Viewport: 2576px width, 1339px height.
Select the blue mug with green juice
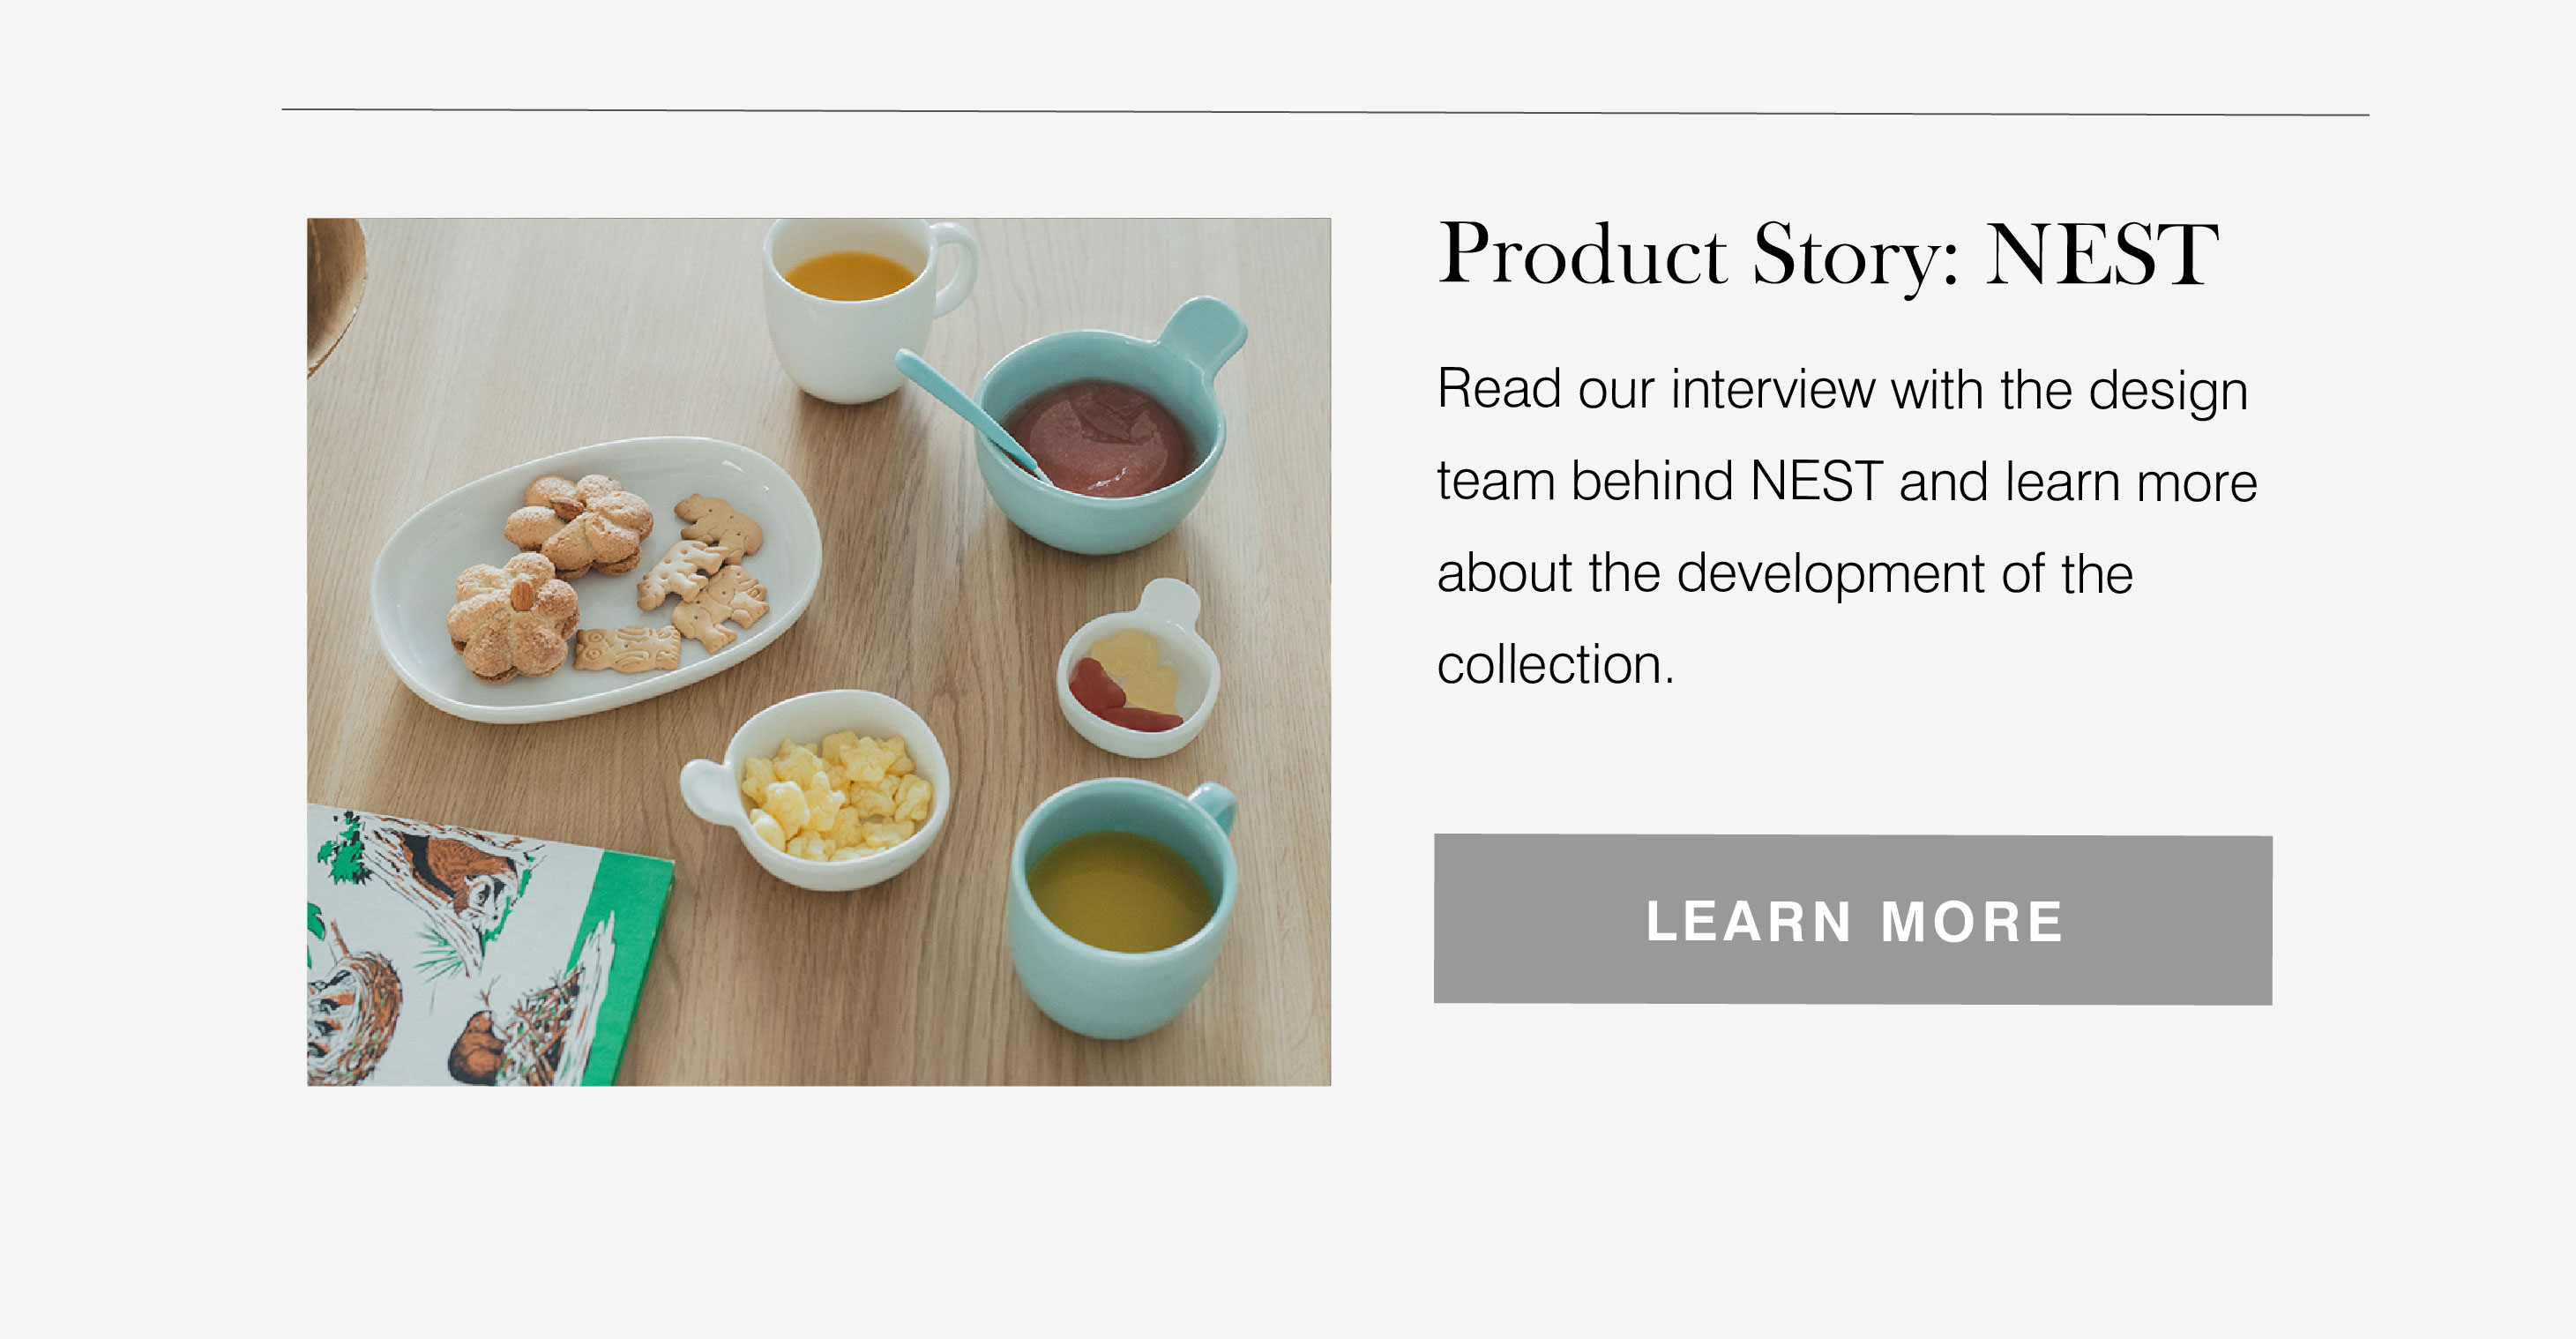(1123, 907)
